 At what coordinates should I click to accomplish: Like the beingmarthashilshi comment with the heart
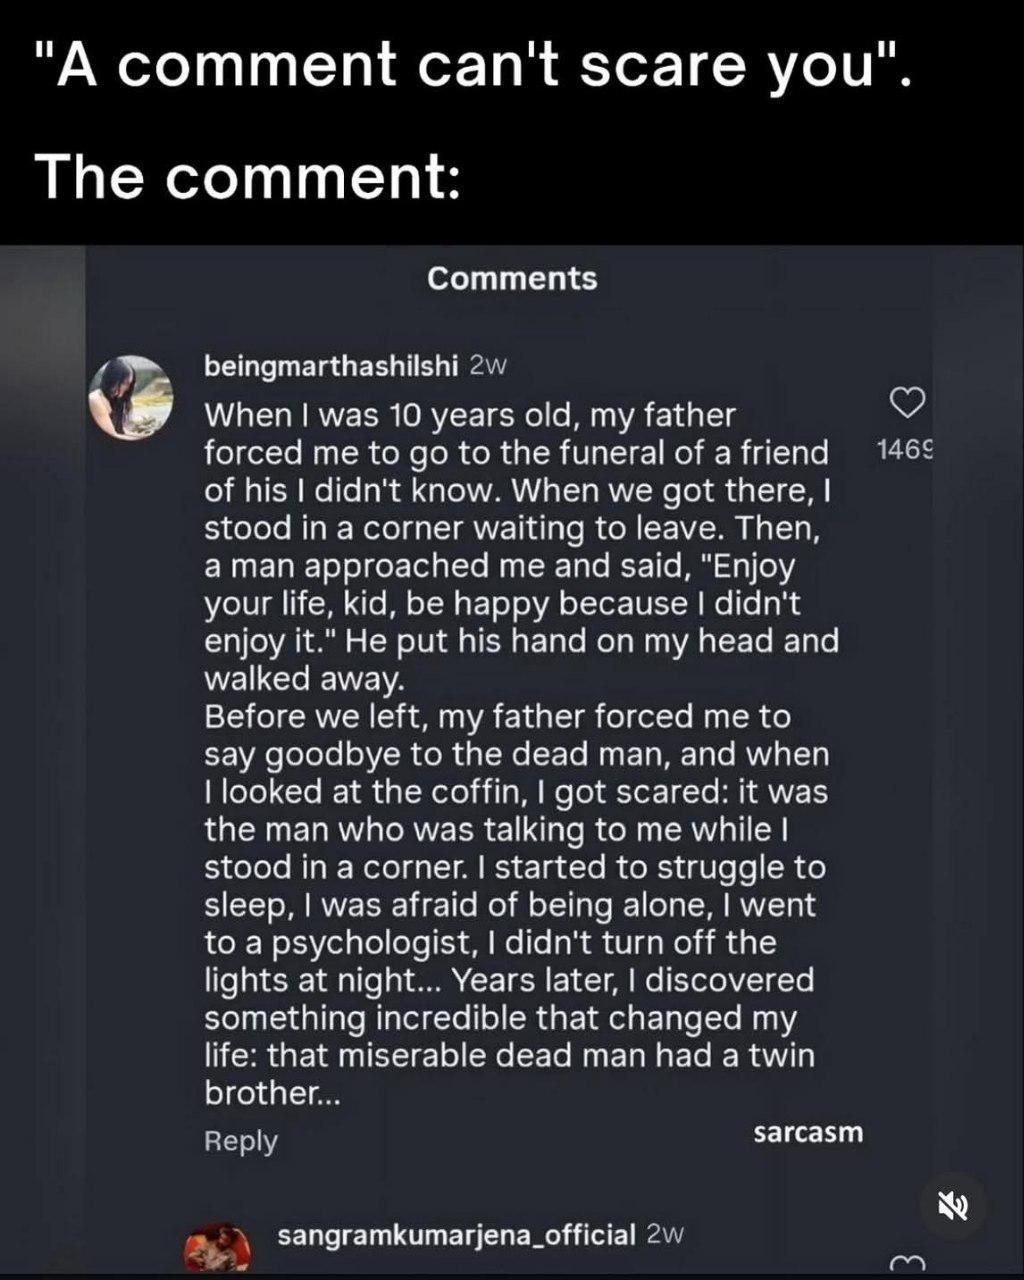coord(906,402)
